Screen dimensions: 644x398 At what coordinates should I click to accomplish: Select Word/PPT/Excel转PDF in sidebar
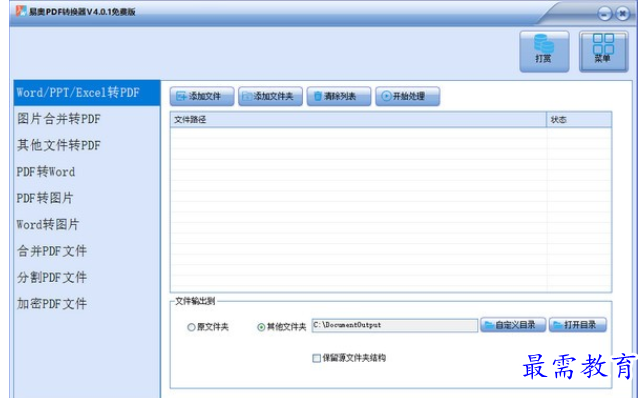click(87, 93)
